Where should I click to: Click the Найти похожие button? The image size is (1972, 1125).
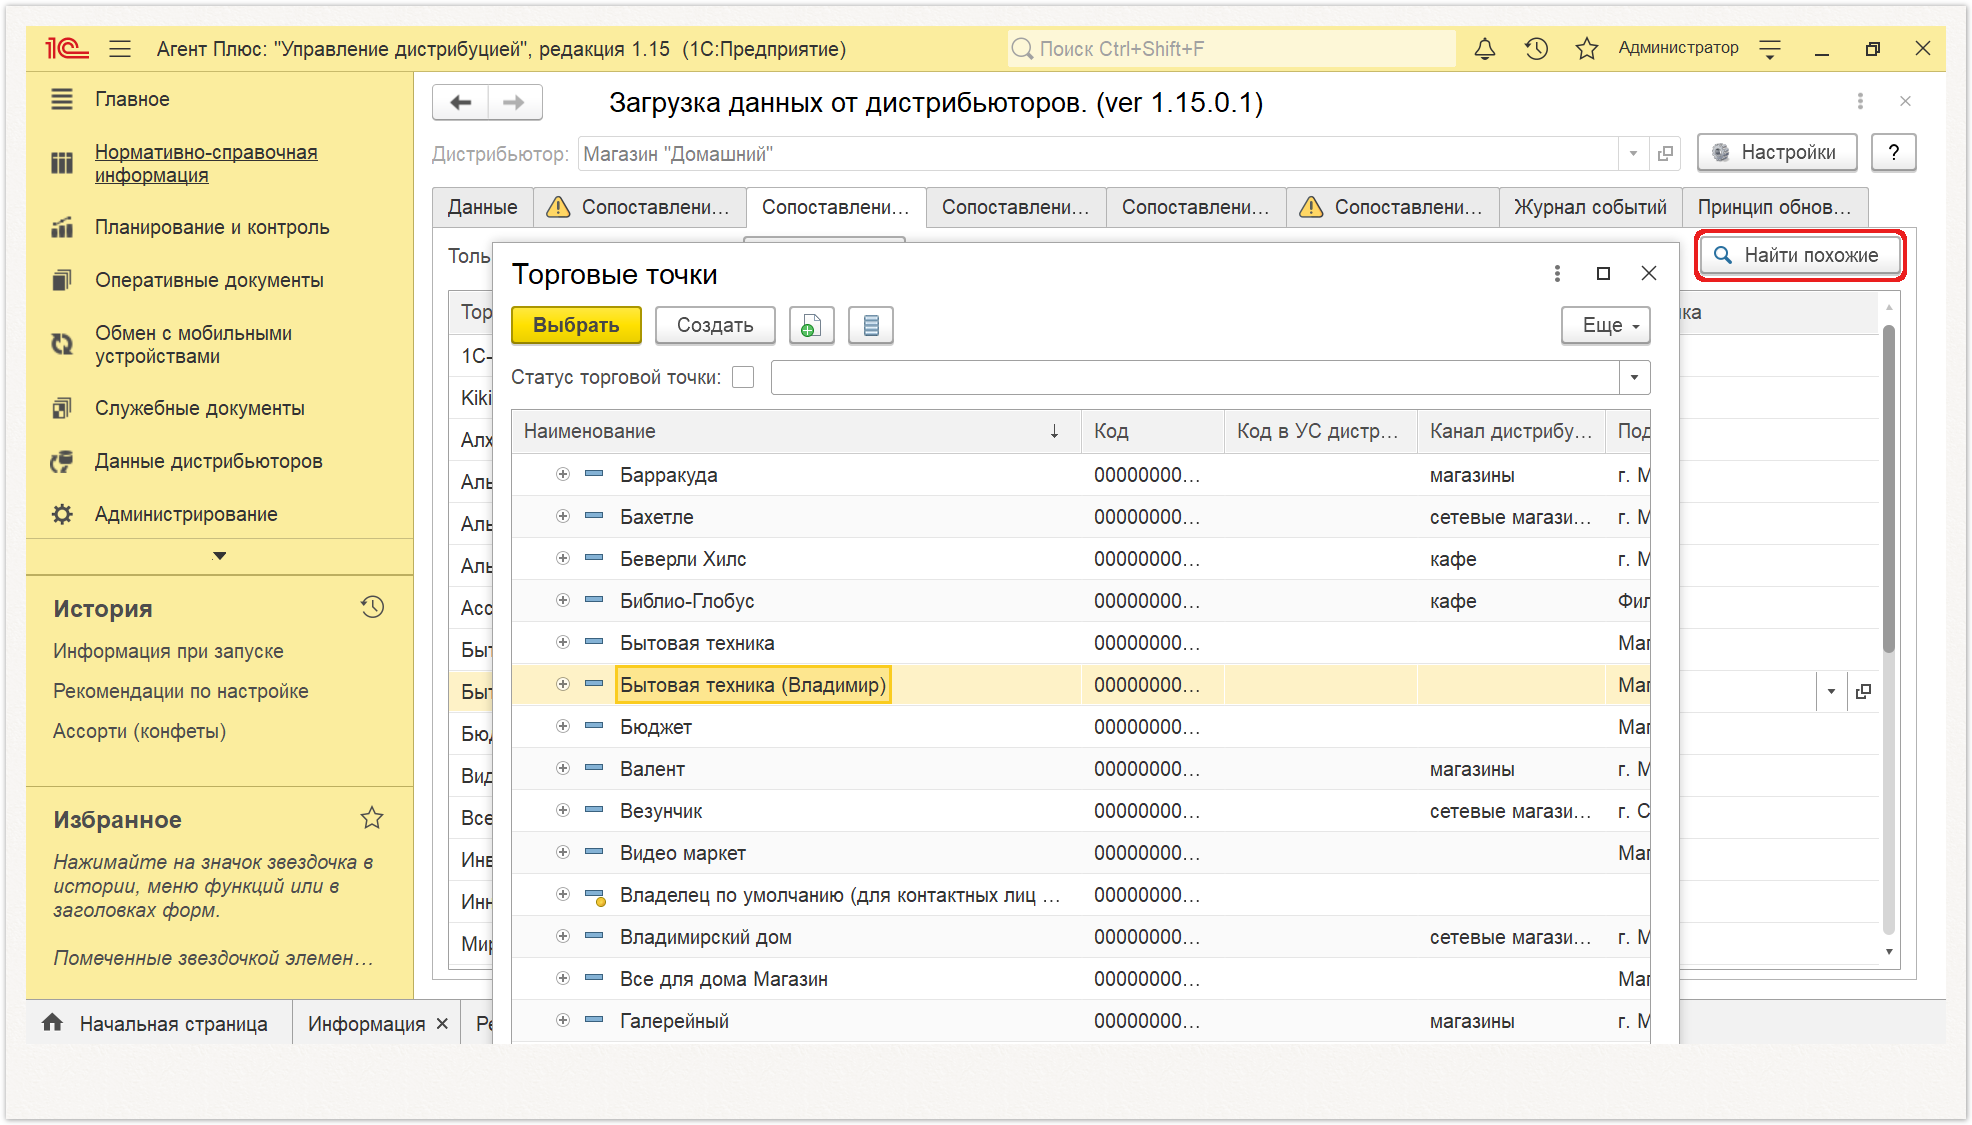[1799, 255]
